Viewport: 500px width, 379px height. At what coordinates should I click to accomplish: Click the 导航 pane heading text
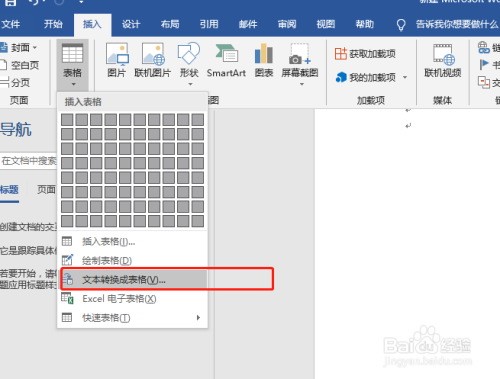click(16, 129)
